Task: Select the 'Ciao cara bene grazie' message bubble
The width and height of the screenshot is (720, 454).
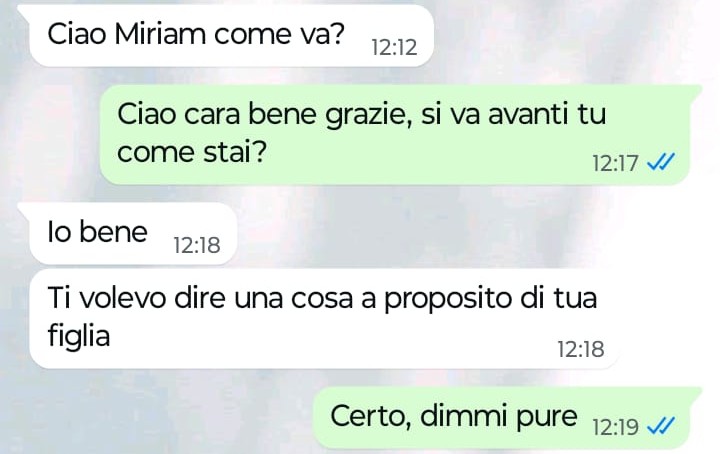Action: pos(395,135)
